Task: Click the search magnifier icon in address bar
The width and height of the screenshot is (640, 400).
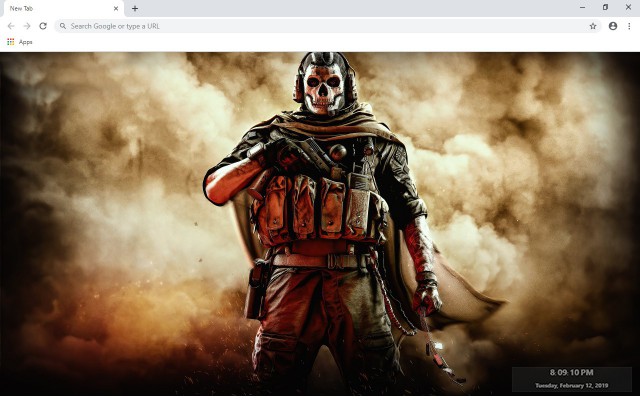Action: point(63,26)
